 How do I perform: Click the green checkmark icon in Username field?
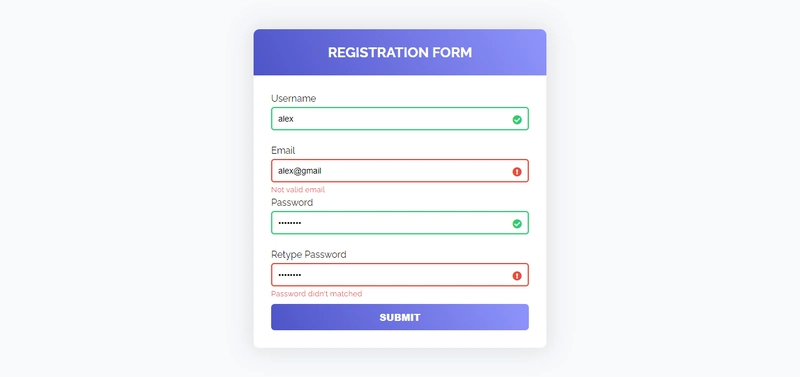tap(517, 119)
